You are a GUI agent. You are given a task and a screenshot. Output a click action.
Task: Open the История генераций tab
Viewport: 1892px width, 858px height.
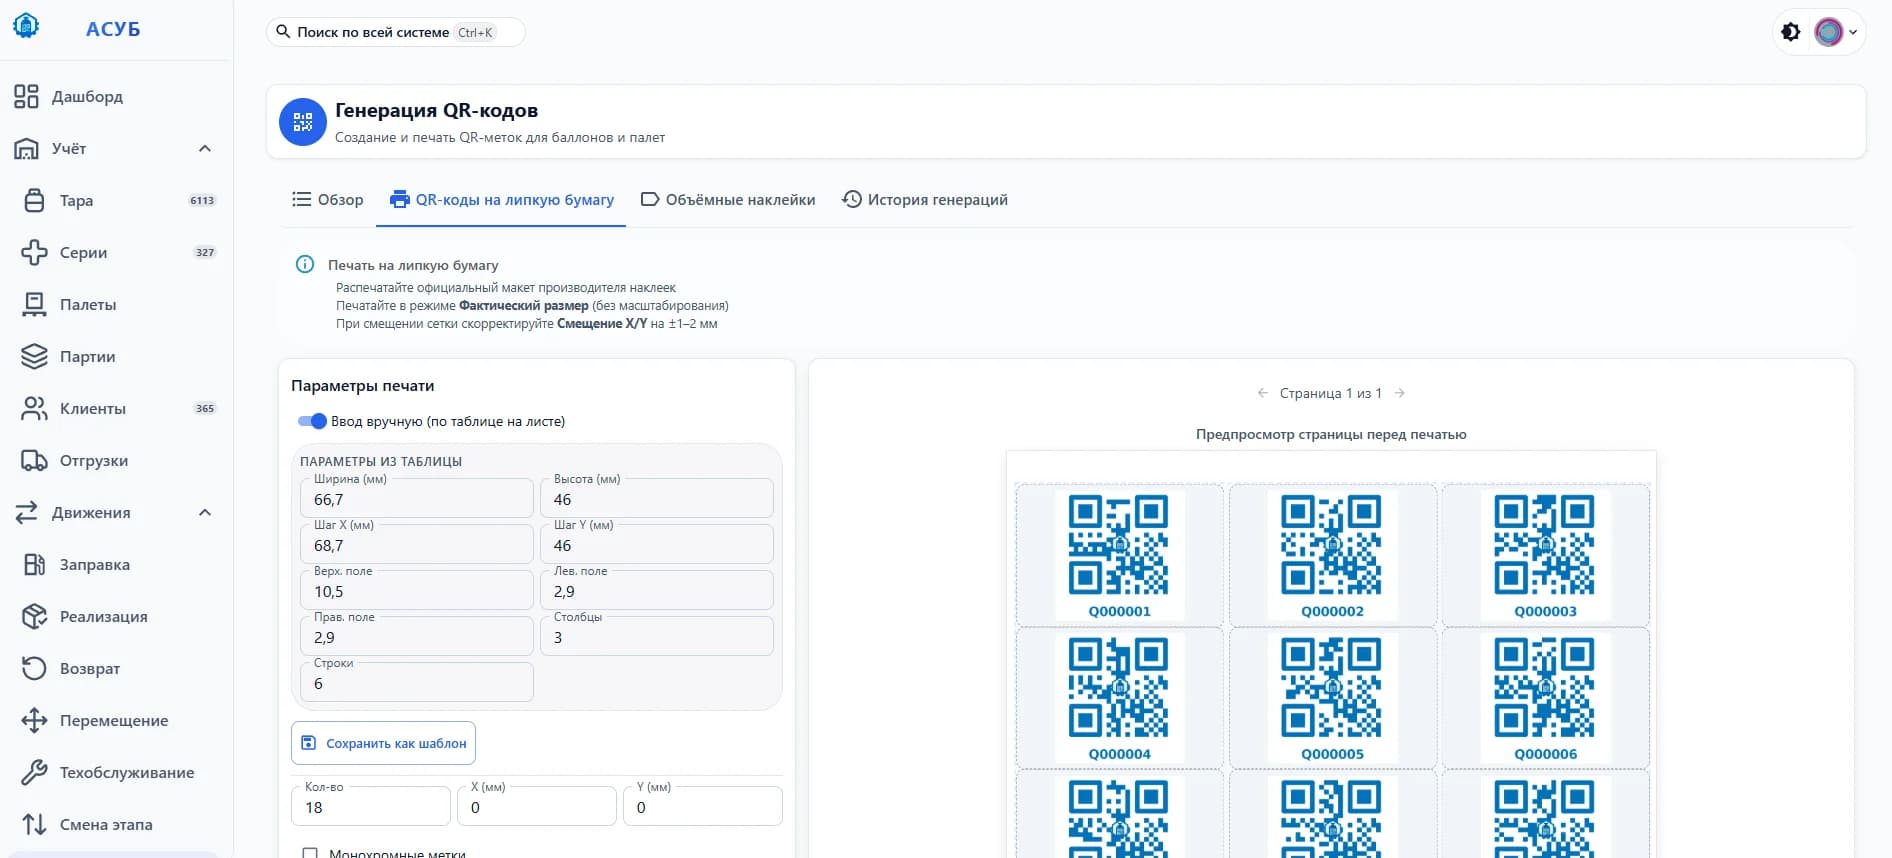[x=925, y=199]
